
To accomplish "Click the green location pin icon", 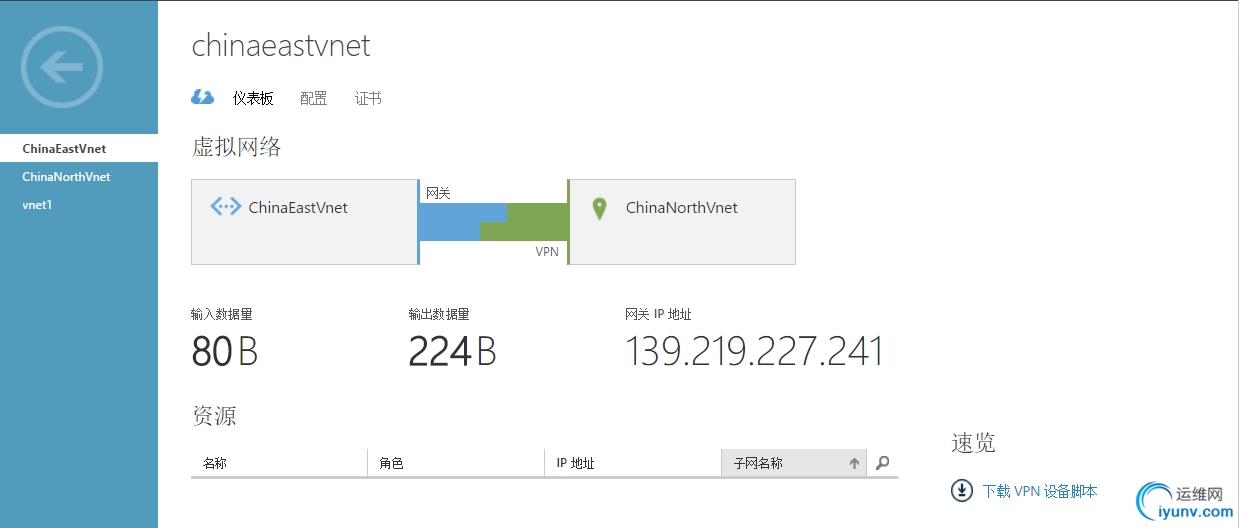I will (599, 209).
